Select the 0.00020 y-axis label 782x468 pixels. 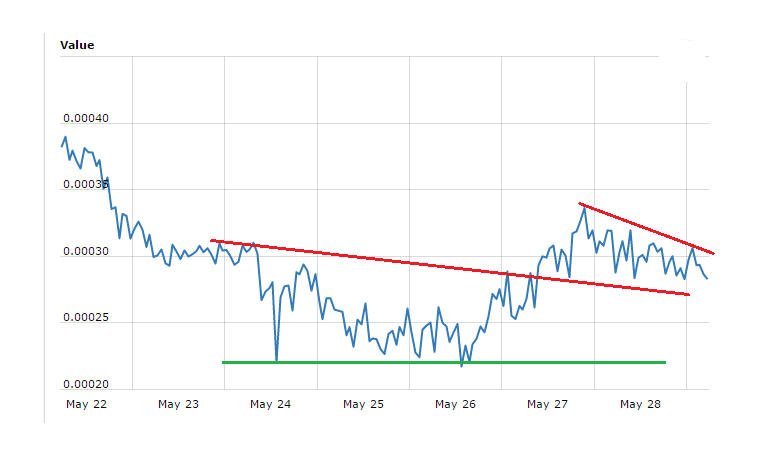pyautogui.click(x=85, y=384)
